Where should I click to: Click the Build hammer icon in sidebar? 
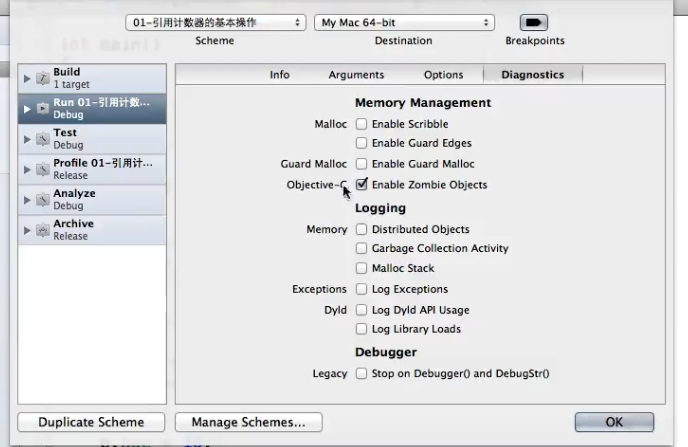coord(43,78)
